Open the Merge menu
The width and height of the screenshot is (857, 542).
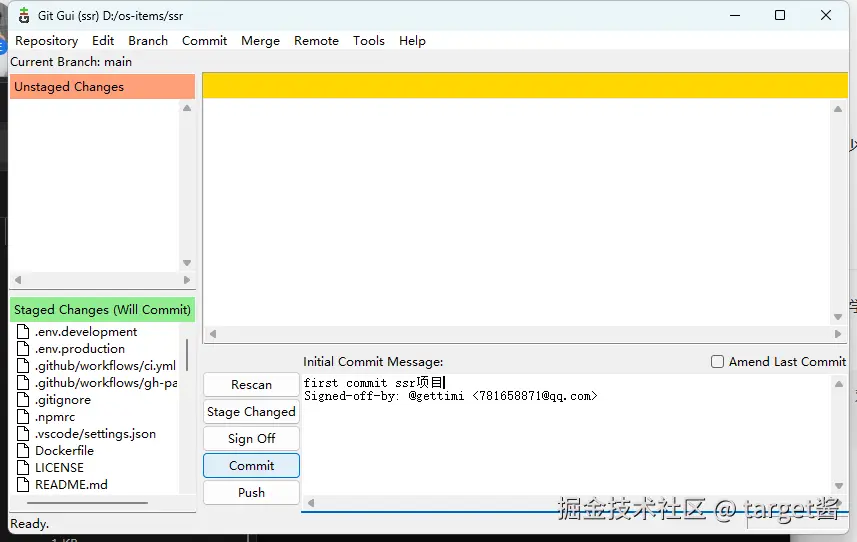click(x=260, y=40)
